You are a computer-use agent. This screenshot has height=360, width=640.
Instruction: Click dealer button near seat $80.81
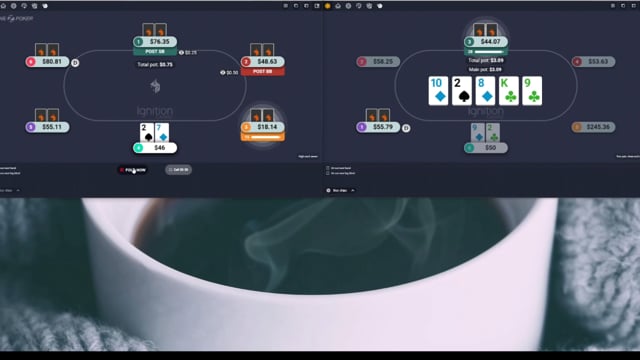(x=75, y=63)
